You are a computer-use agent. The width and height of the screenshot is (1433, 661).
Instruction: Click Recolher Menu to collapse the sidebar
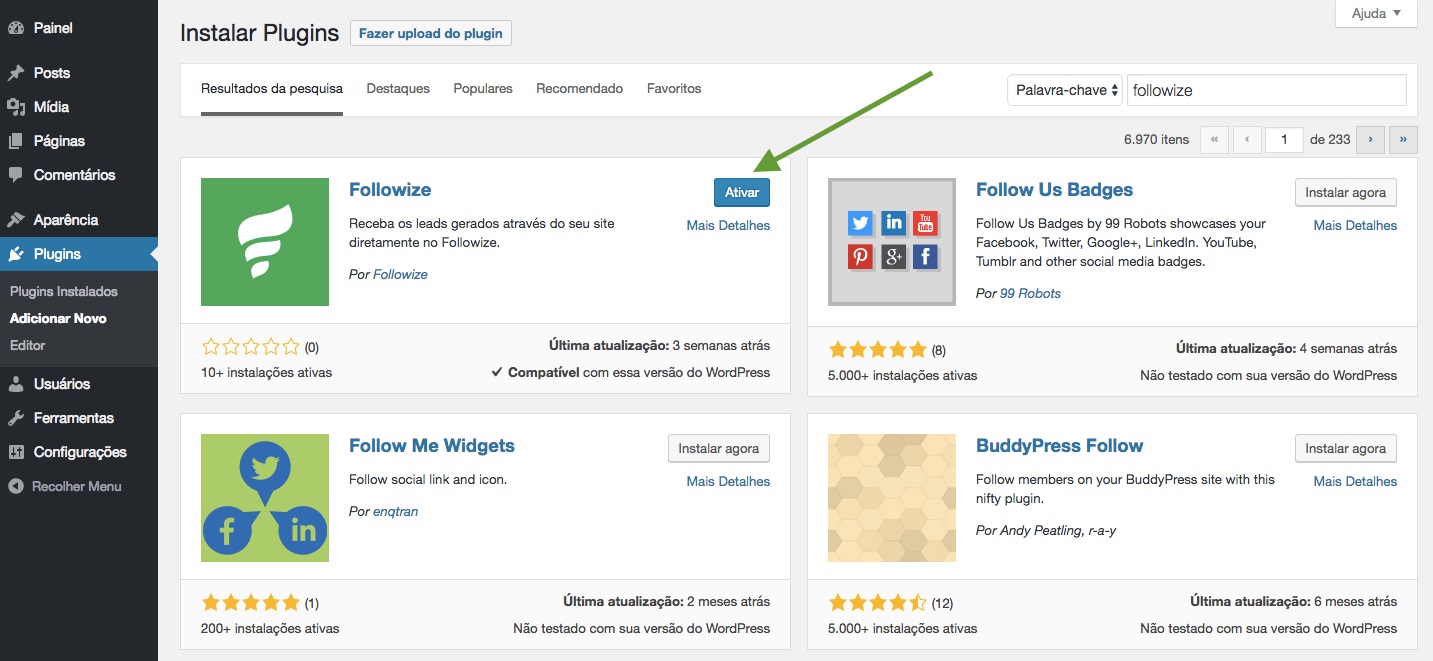(77, 487)
